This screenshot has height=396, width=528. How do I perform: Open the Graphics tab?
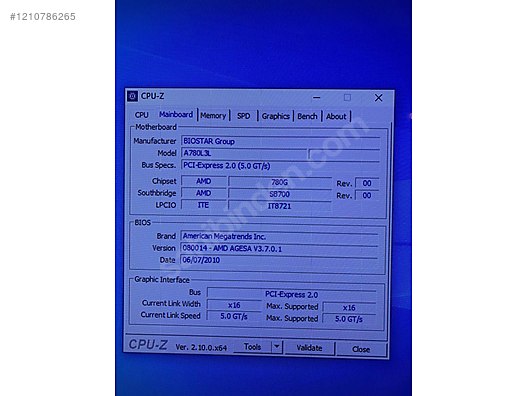(275, 116)
